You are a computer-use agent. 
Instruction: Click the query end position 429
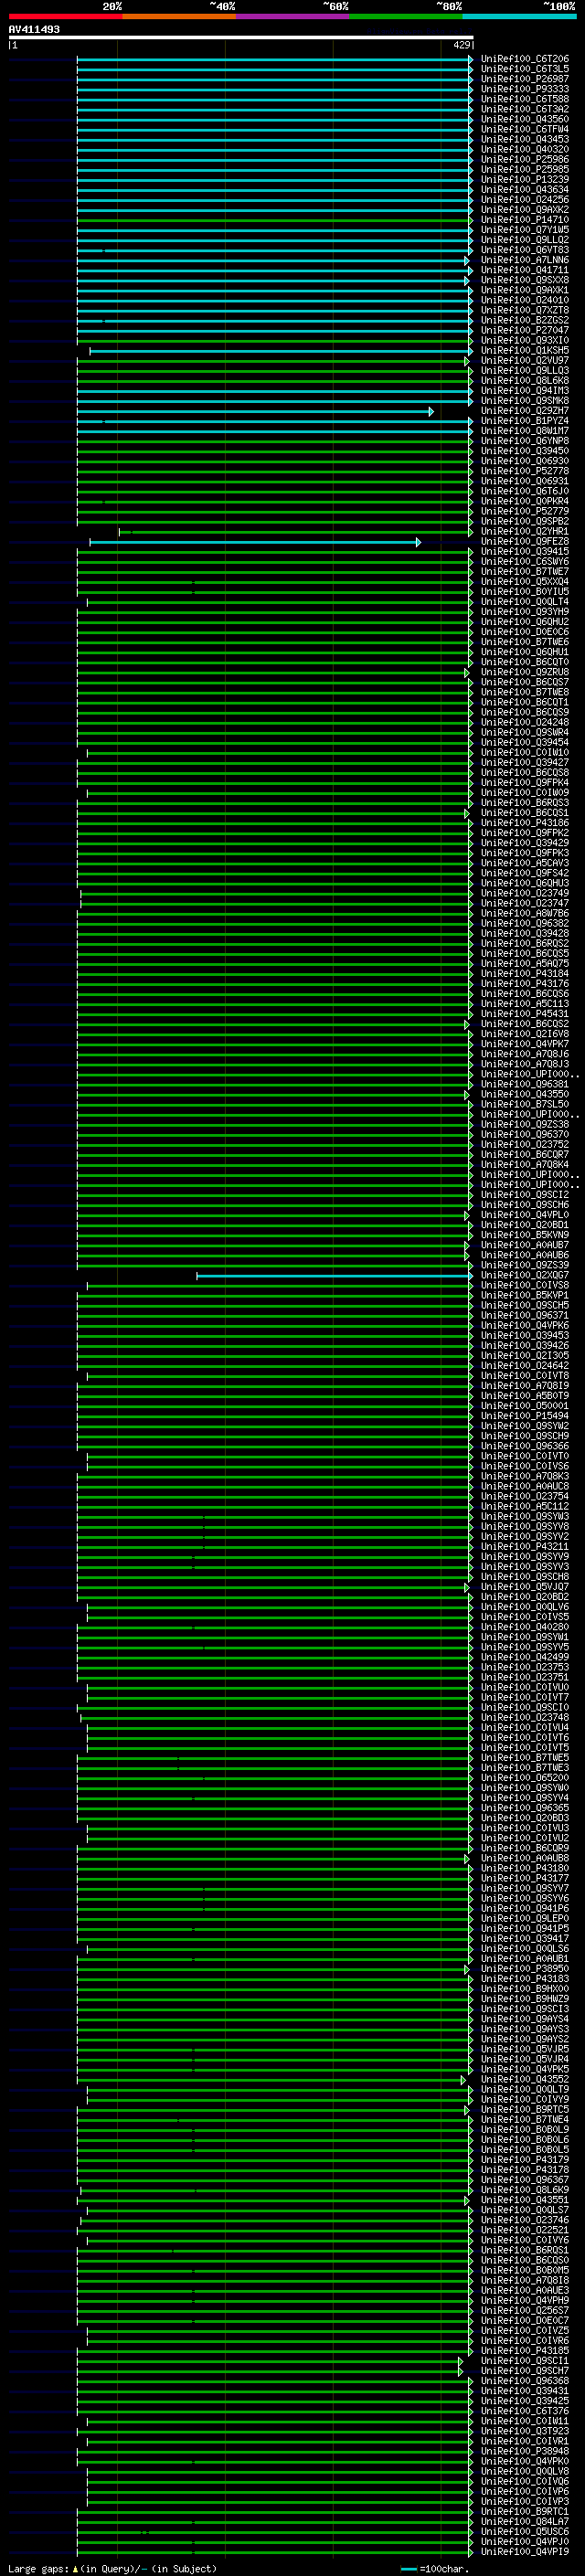click(x=461, y=46)
